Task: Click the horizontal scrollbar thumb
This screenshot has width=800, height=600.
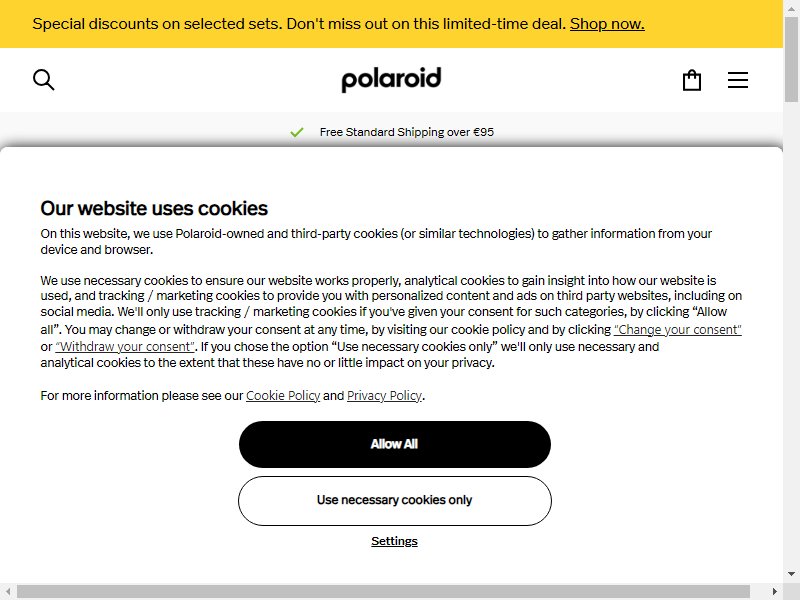Action: tap(383, 591)
